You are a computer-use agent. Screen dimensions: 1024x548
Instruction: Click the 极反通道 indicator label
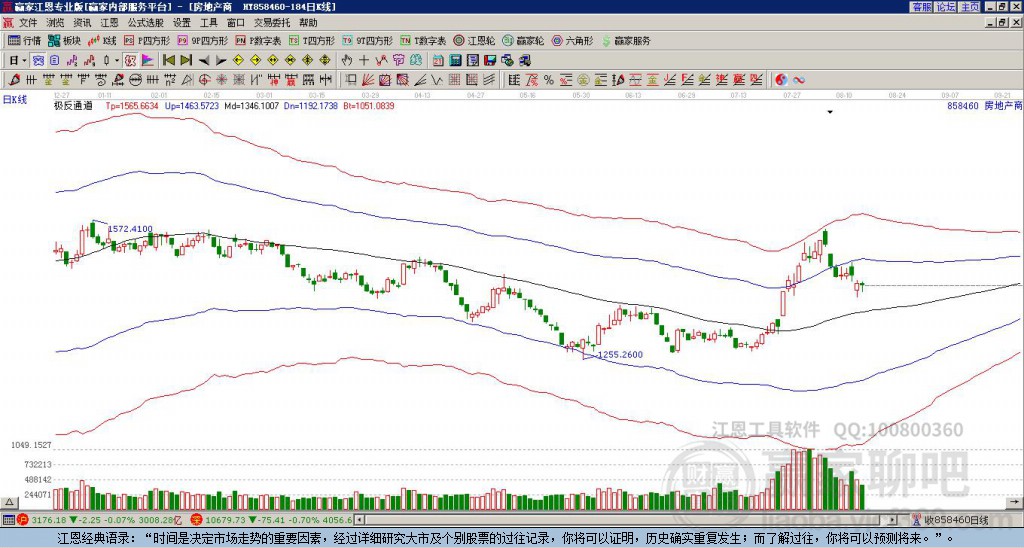[73, 105]
